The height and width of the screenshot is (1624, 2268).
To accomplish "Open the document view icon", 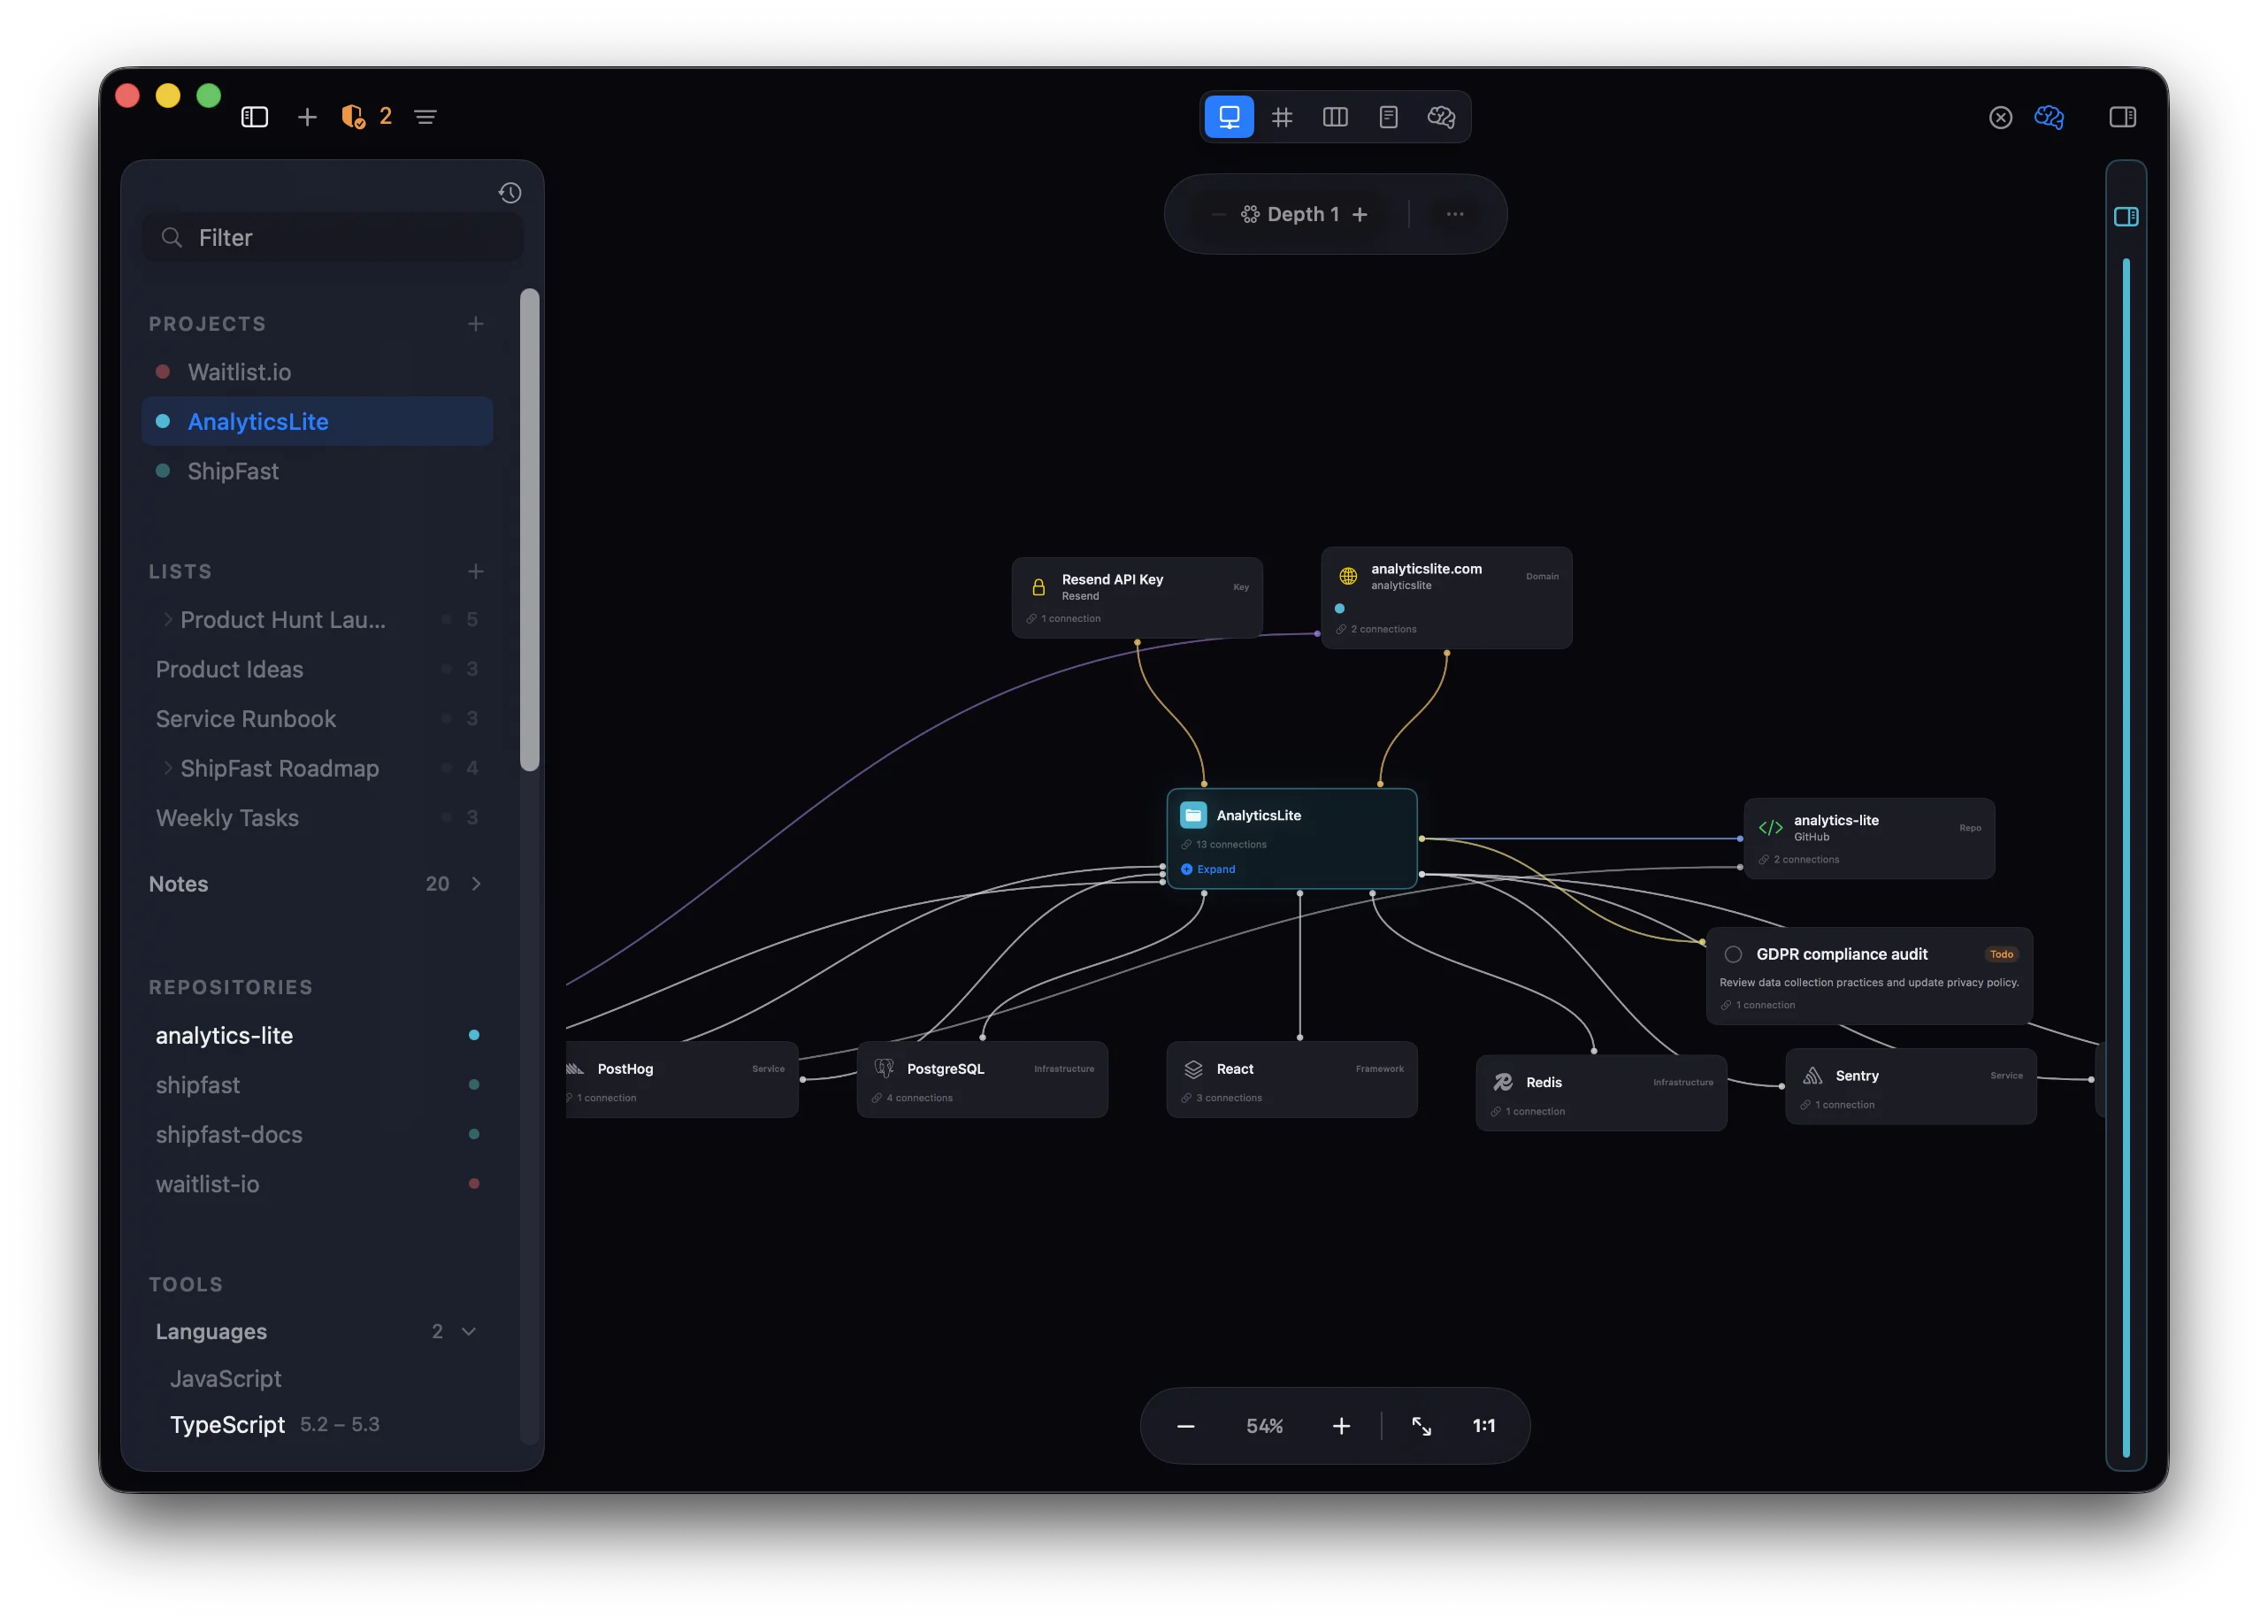I will [x=1388, y=117].
